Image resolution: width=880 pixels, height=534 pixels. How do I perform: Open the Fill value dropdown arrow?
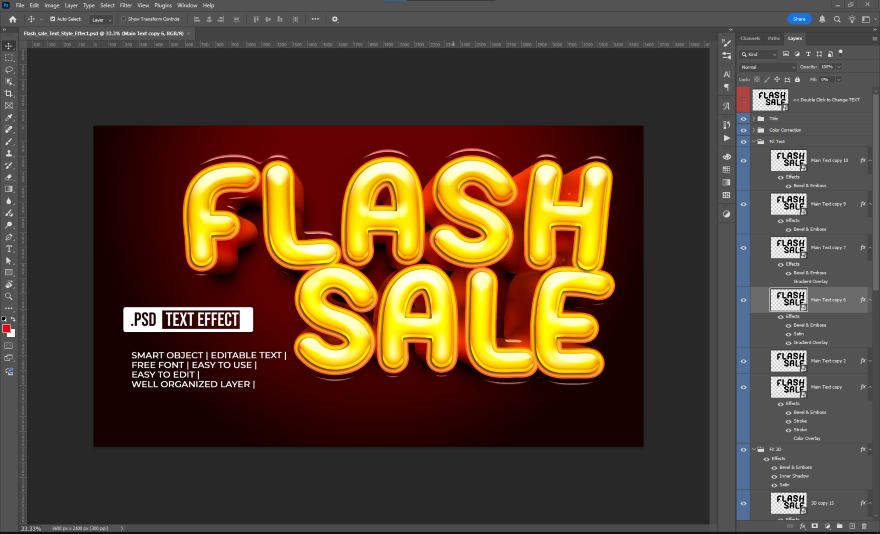[x=838, y=79]
